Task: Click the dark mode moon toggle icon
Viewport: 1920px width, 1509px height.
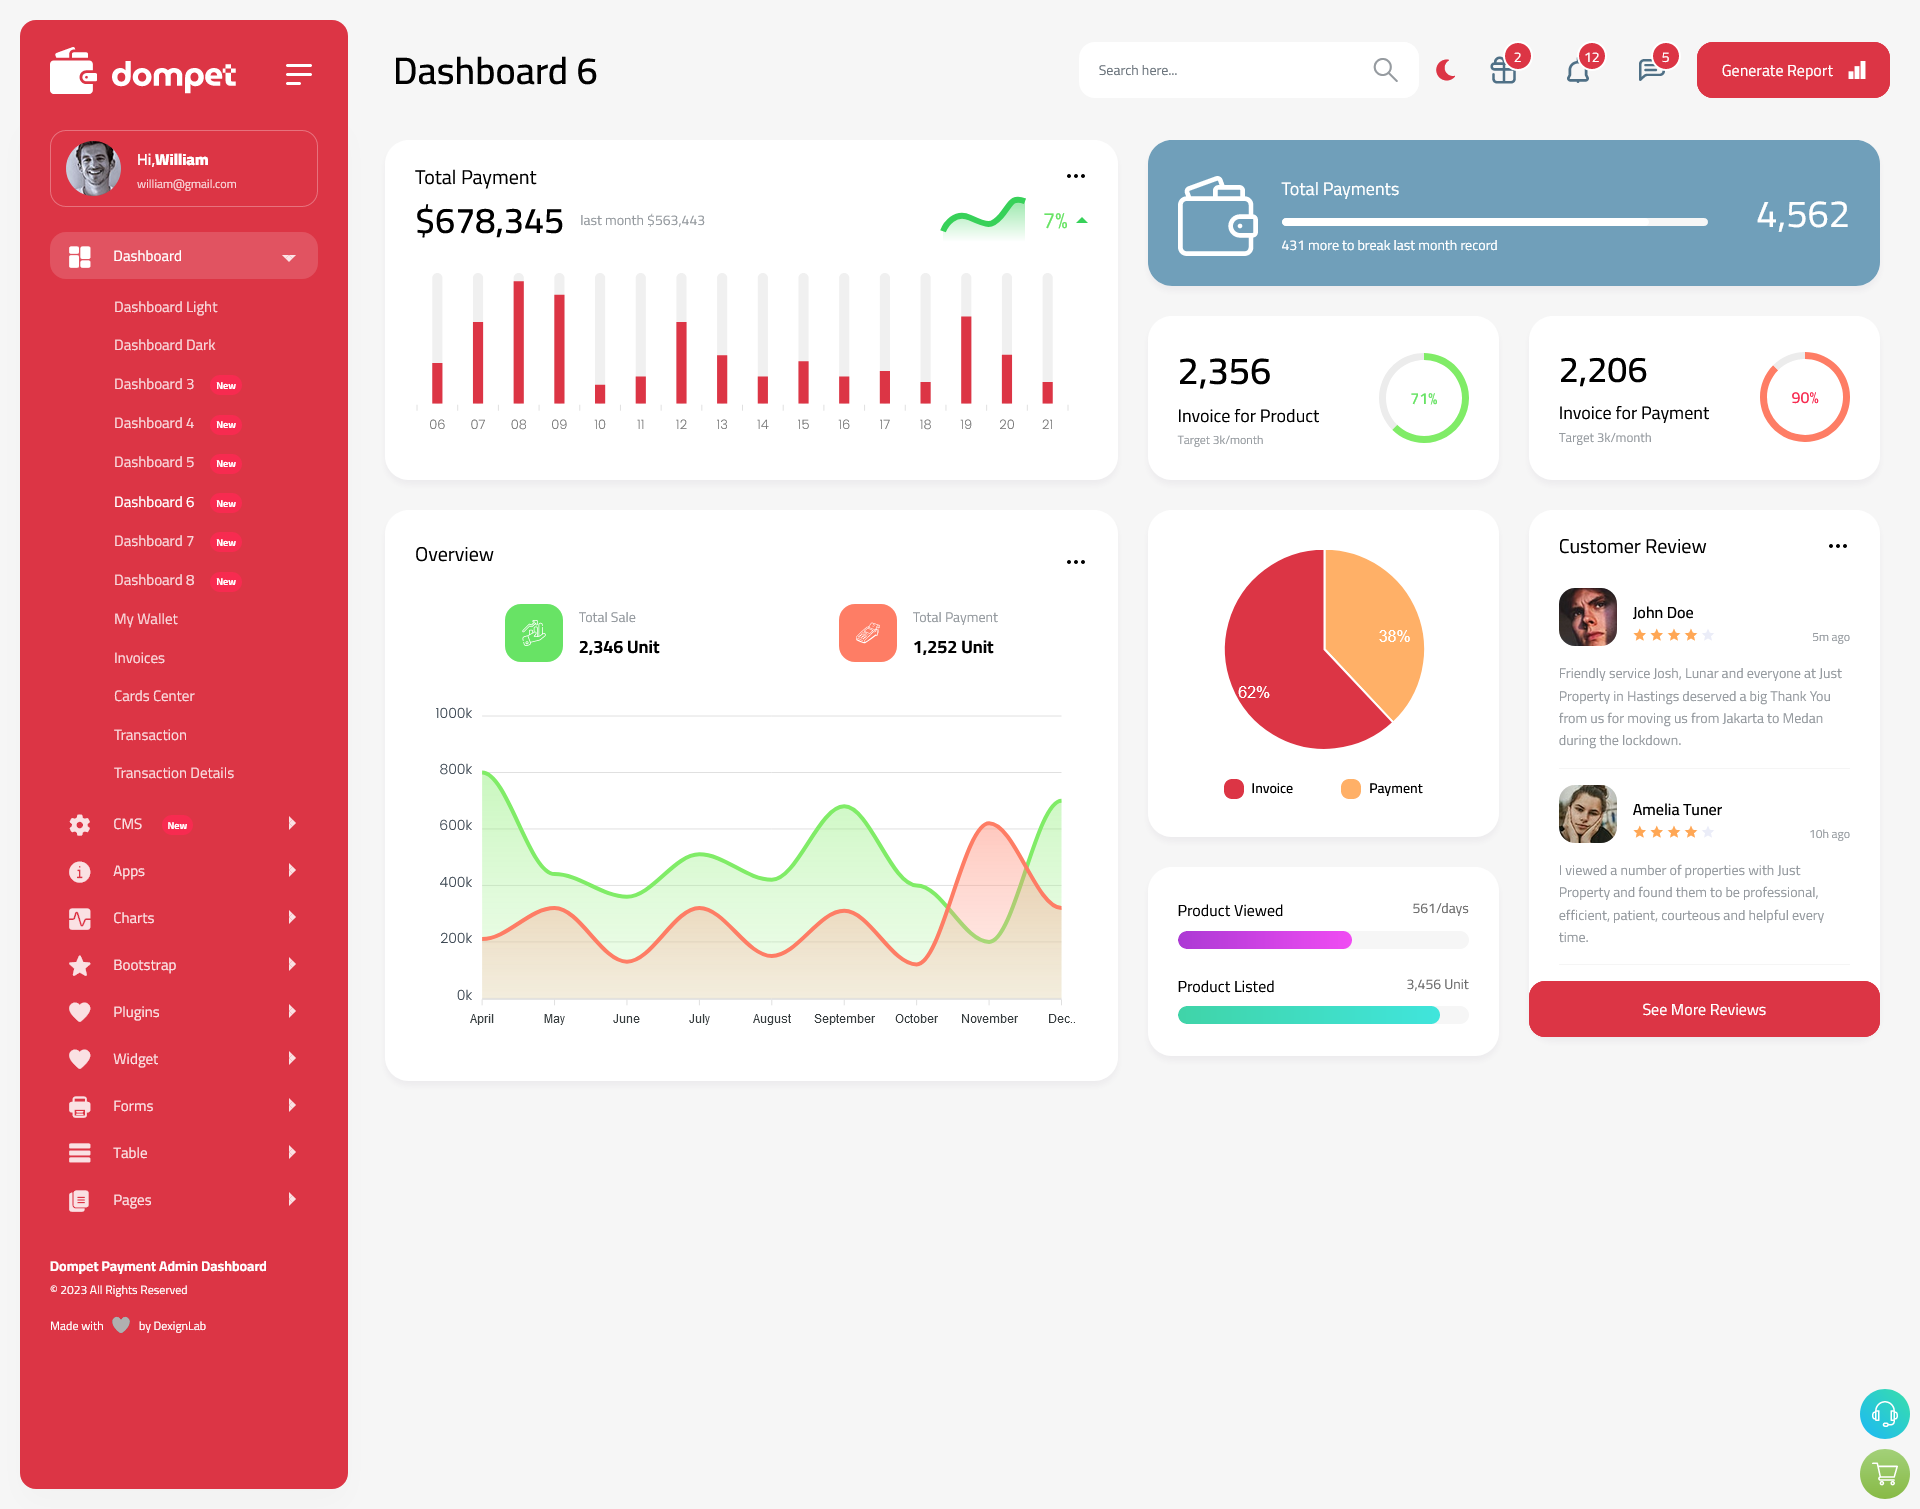Action: click(1446, 69)
